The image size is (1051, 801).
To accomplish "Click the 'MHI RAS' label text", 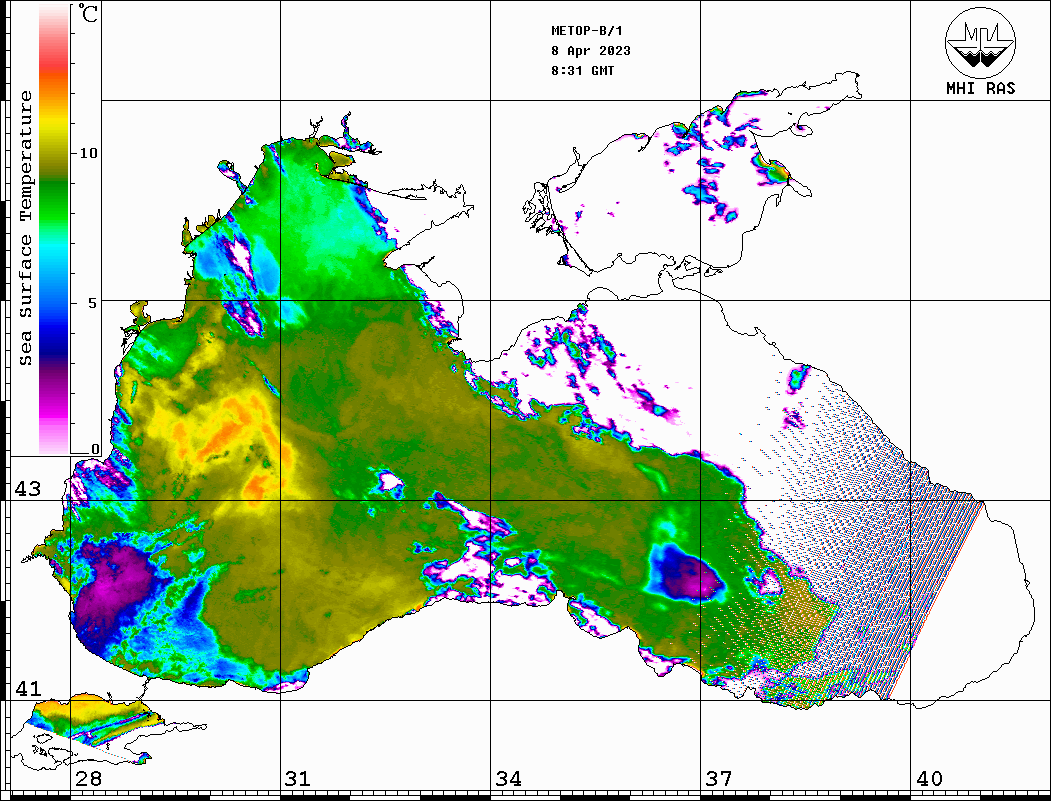I will pyautogui.click(x=981, y=88).
